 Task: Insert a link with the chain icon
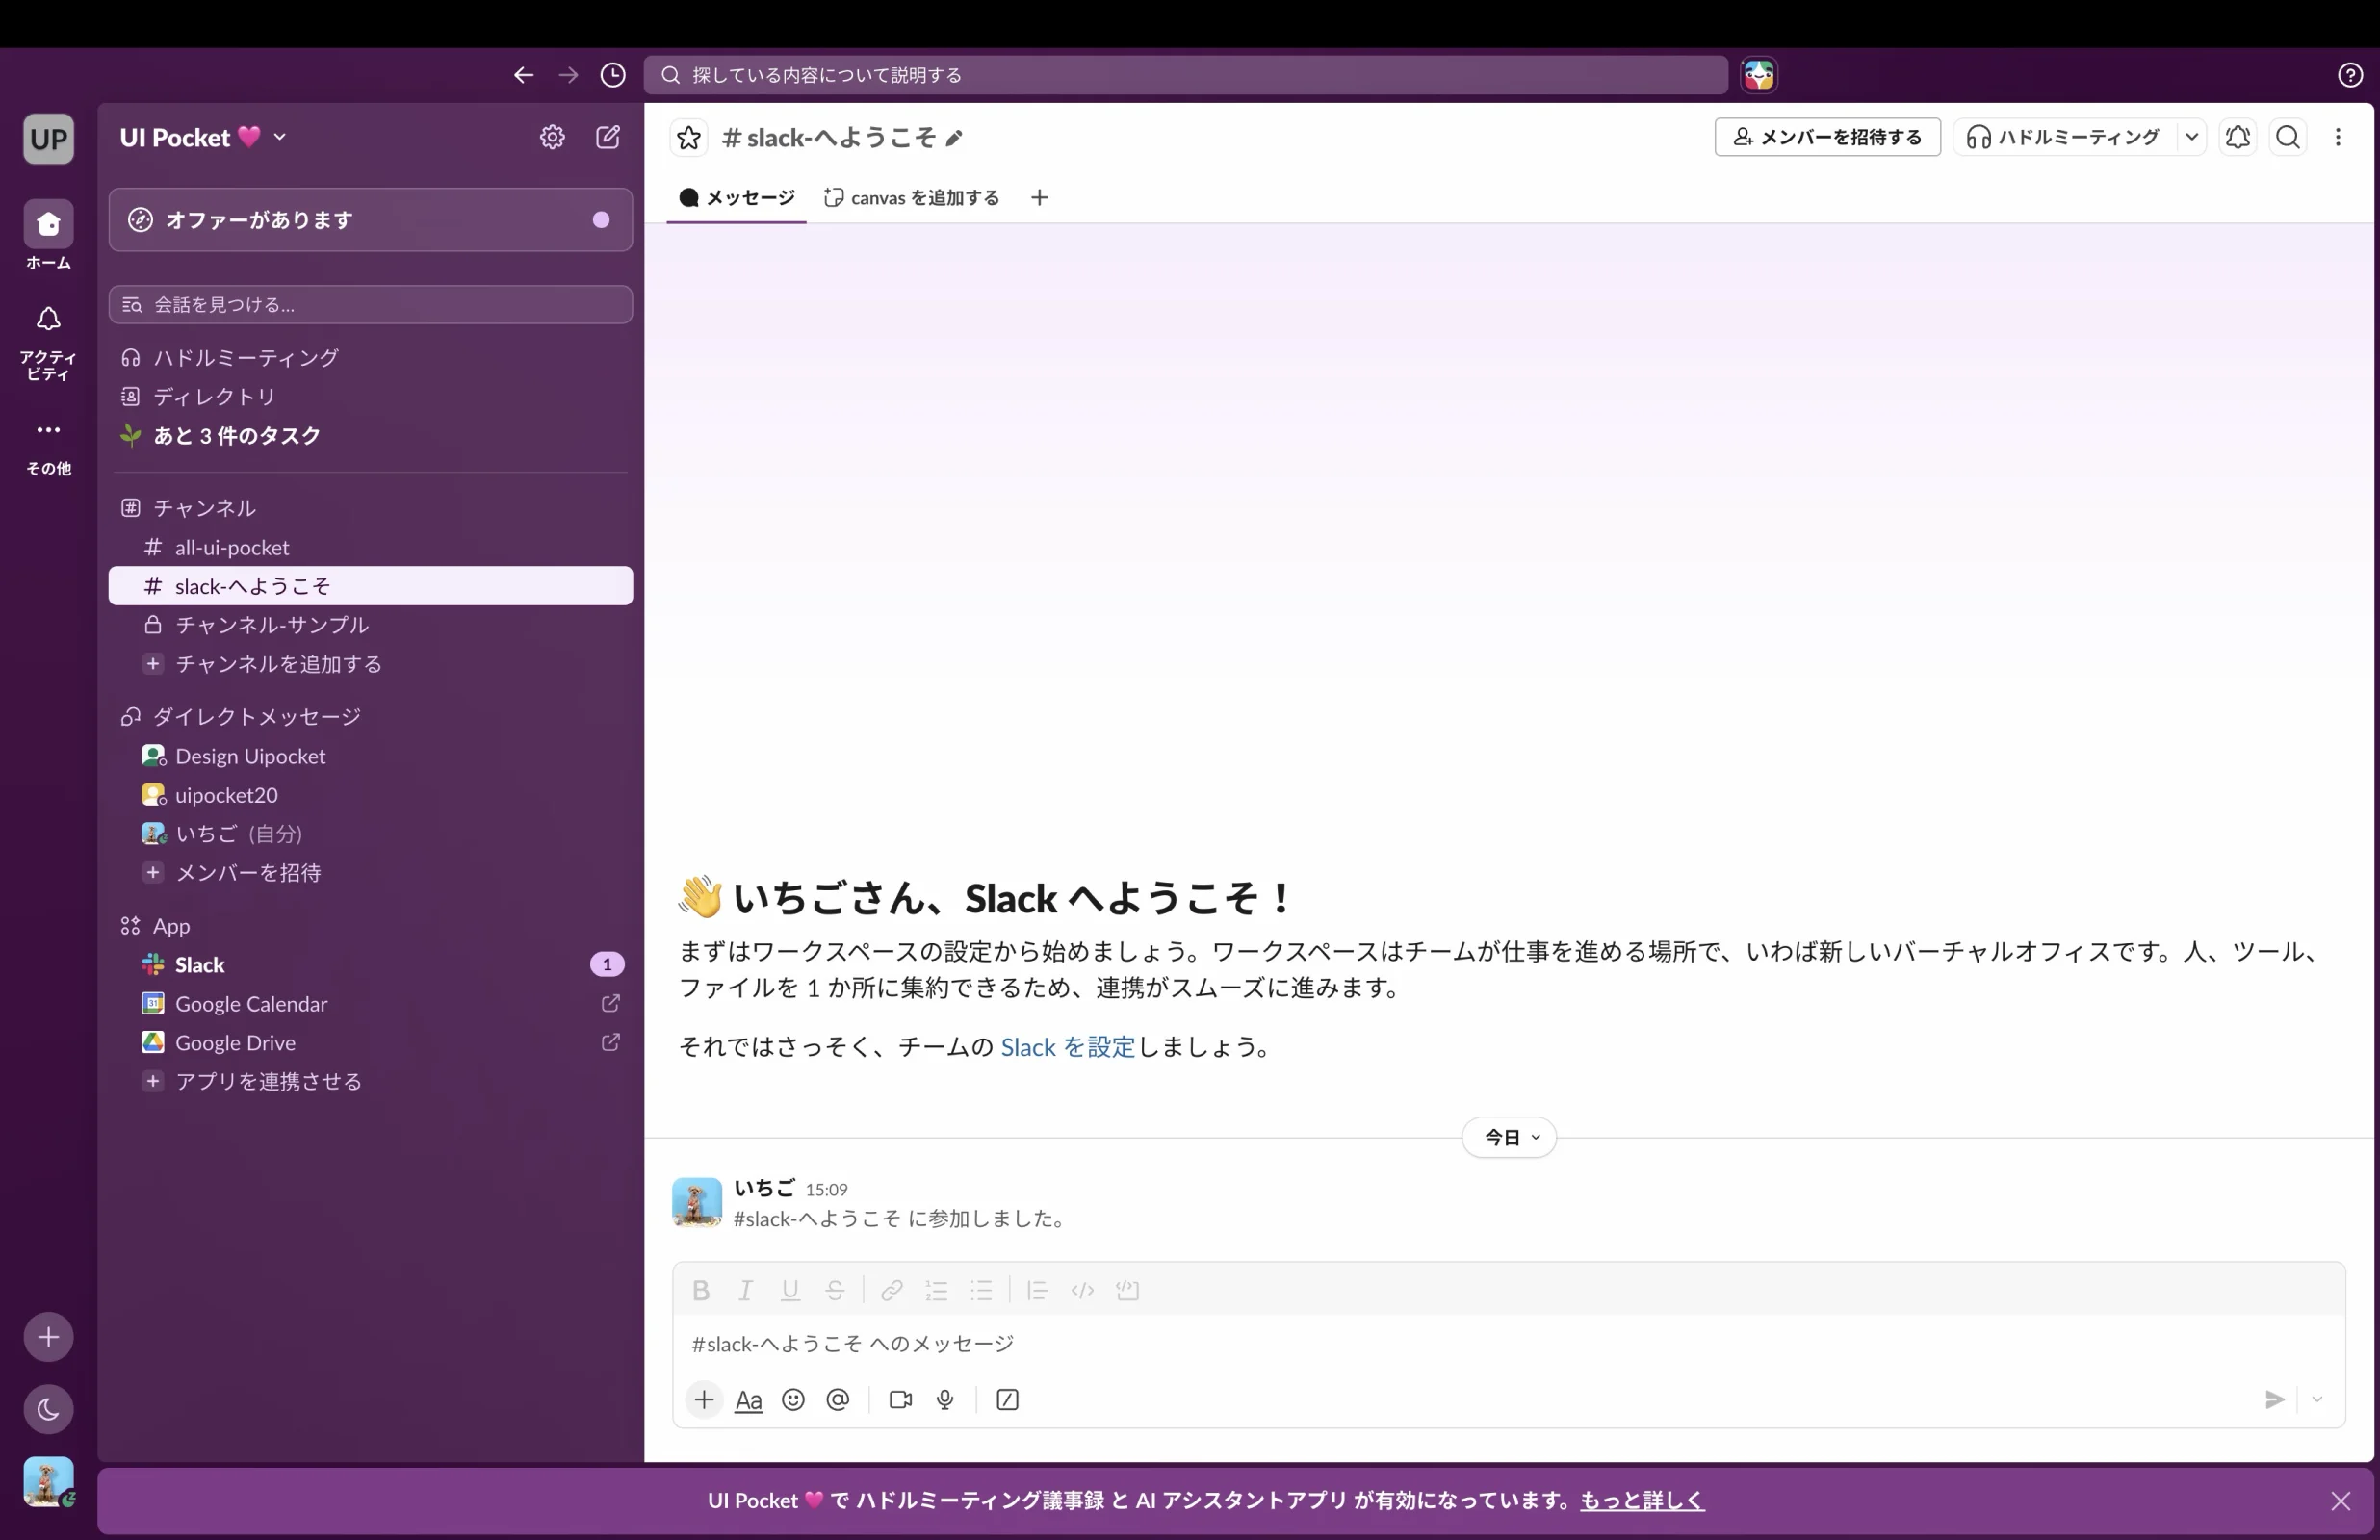tap(892, 1290)
